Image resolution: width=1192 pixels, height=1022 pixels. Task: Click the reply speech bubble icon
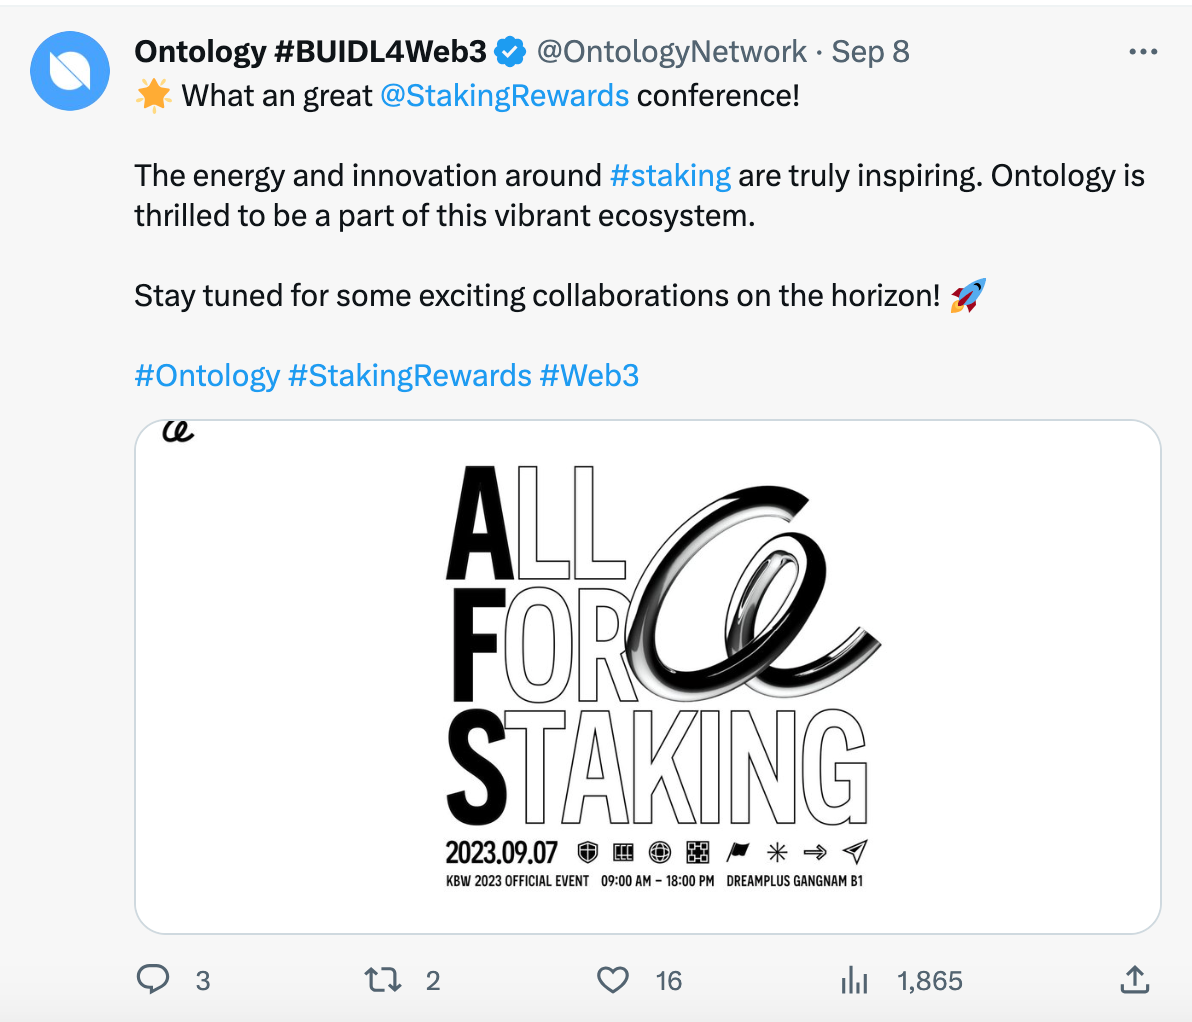(152, 980)
